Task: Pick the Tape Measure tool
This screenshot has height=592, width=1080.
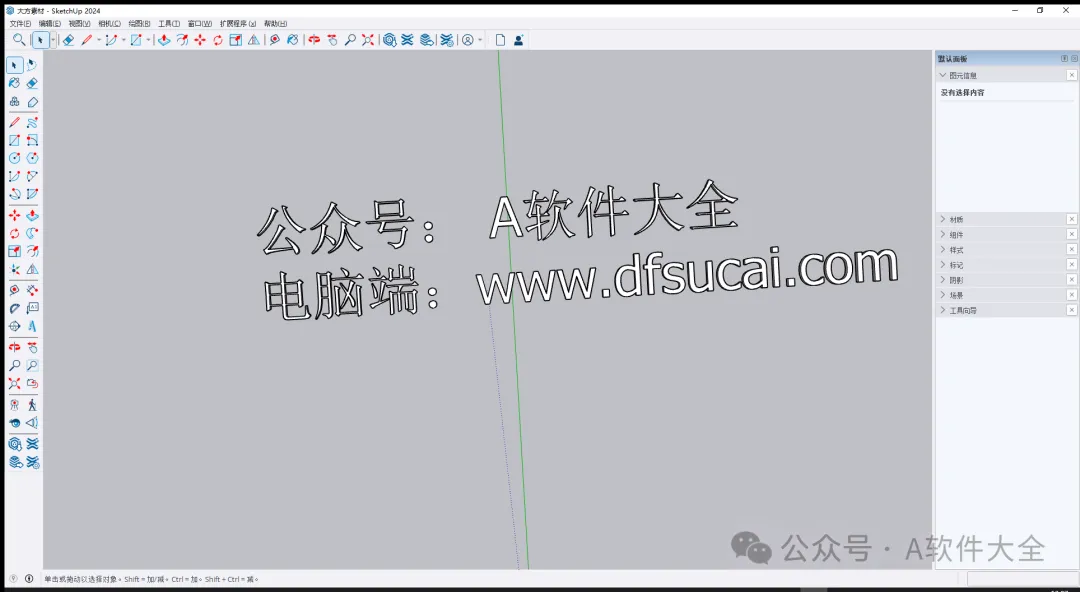Action: tap(12, 292)
